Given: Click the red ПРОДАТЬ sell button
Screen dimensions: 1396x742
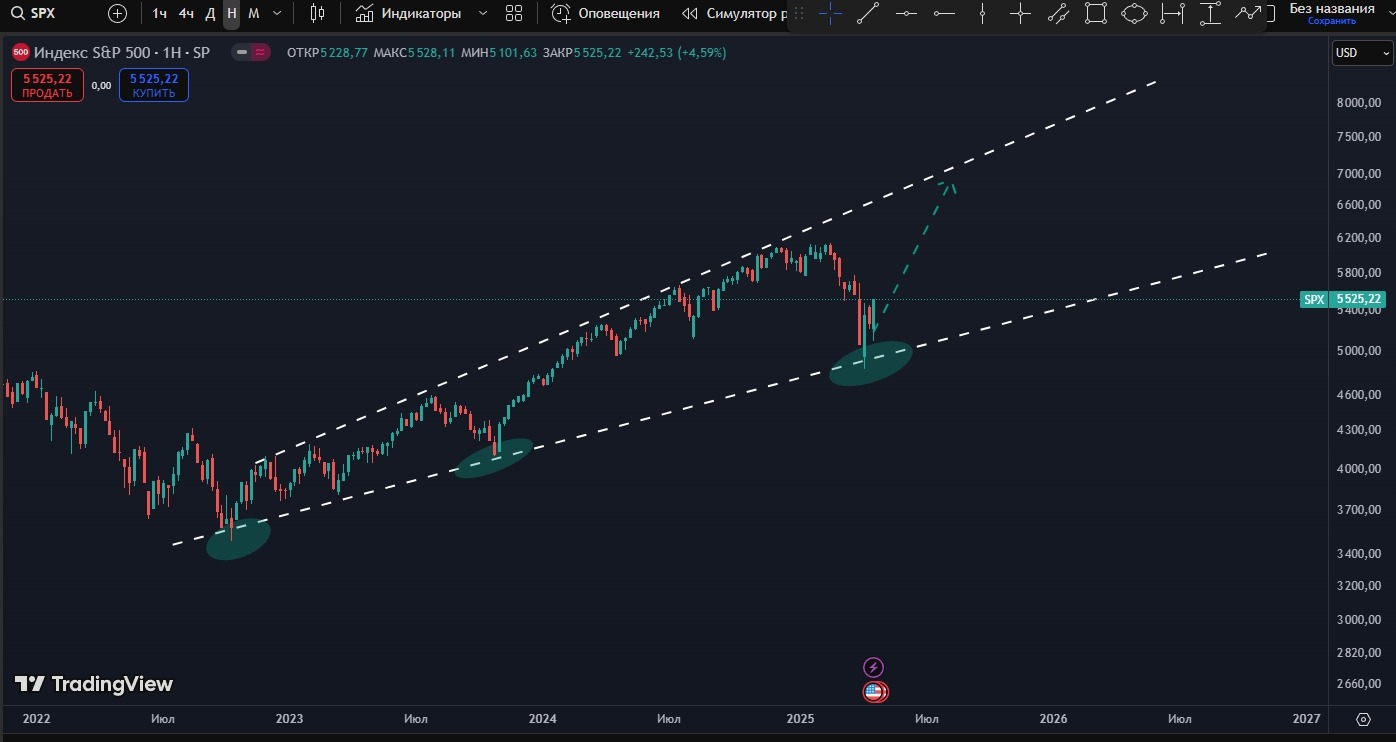Looking at the screenshot, I should pyautogui.click(x=46, y=84).
